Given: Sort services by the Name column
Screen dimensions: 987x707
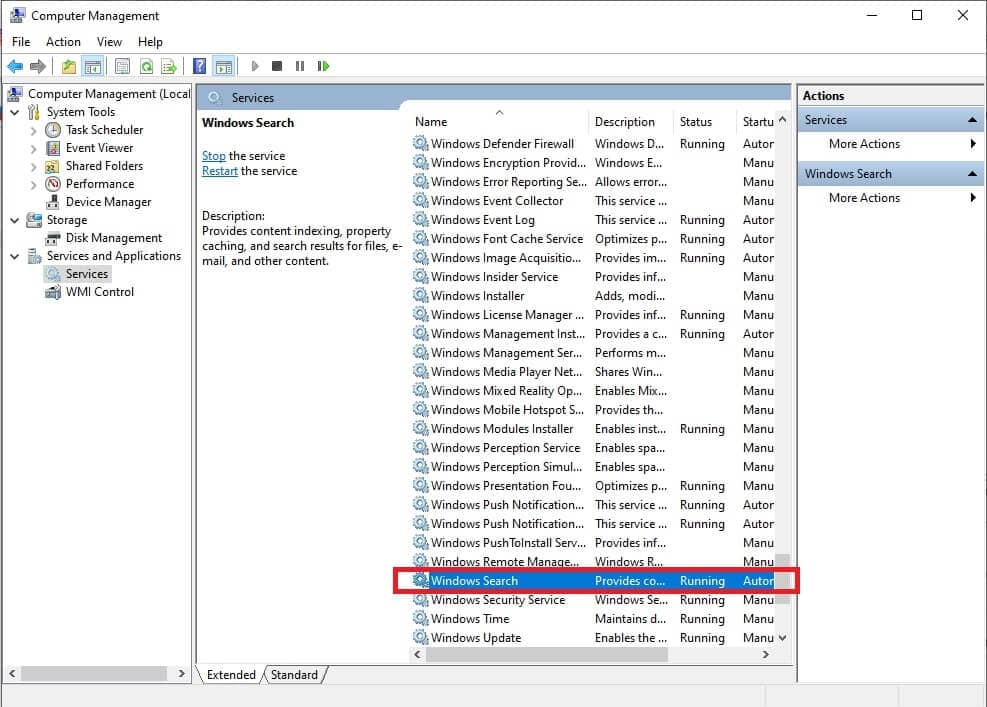Looking at the screenshot, I should click(x=499, y=122).
